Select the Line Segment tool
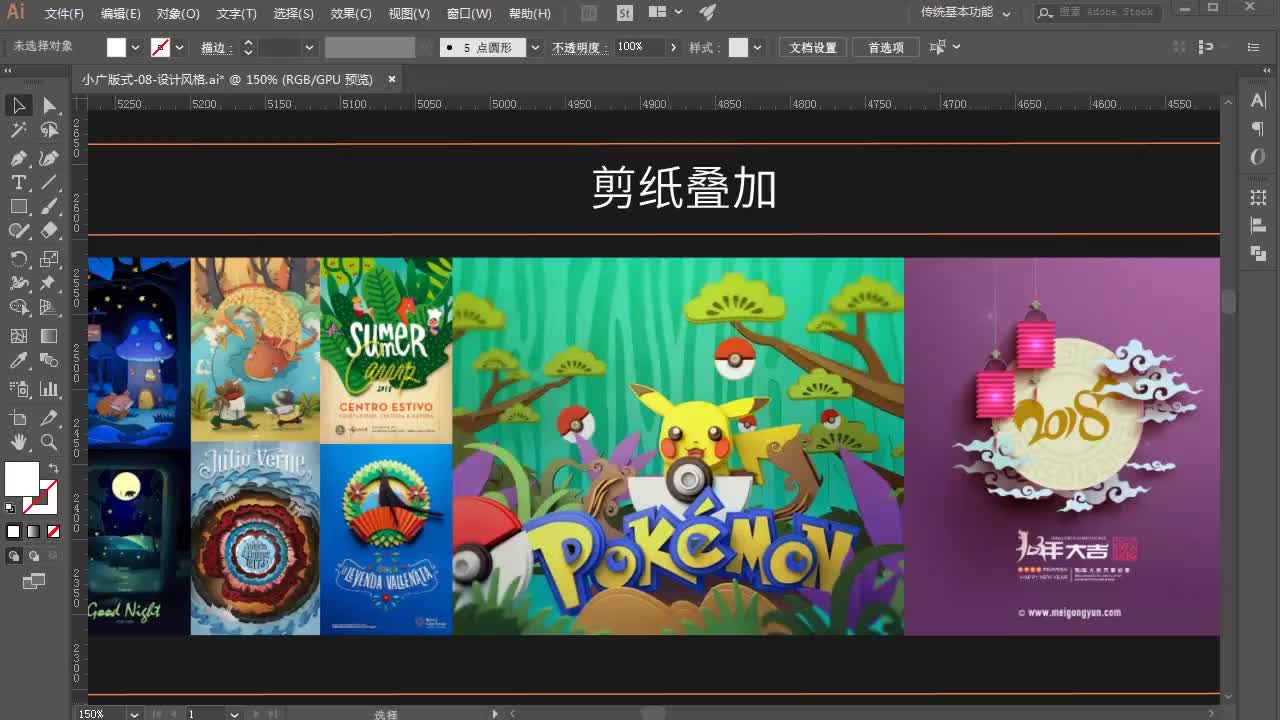 [x=49, y=182]
